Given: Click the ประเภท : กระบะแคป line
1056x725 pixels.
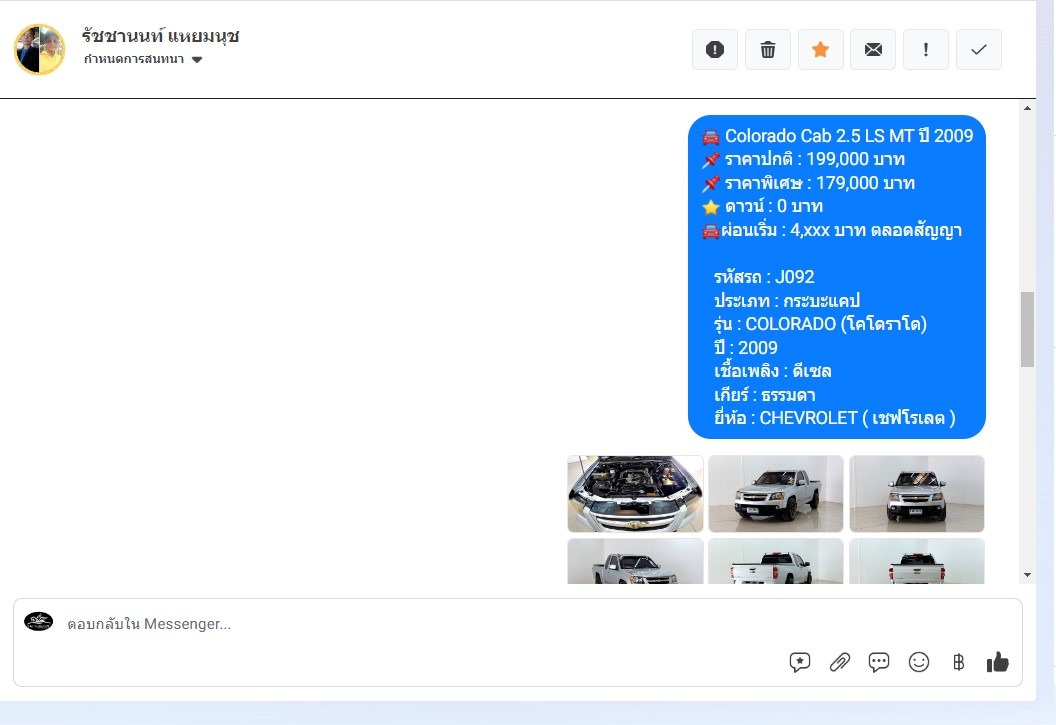Looking at the screenshot, I should coord(787,300).
